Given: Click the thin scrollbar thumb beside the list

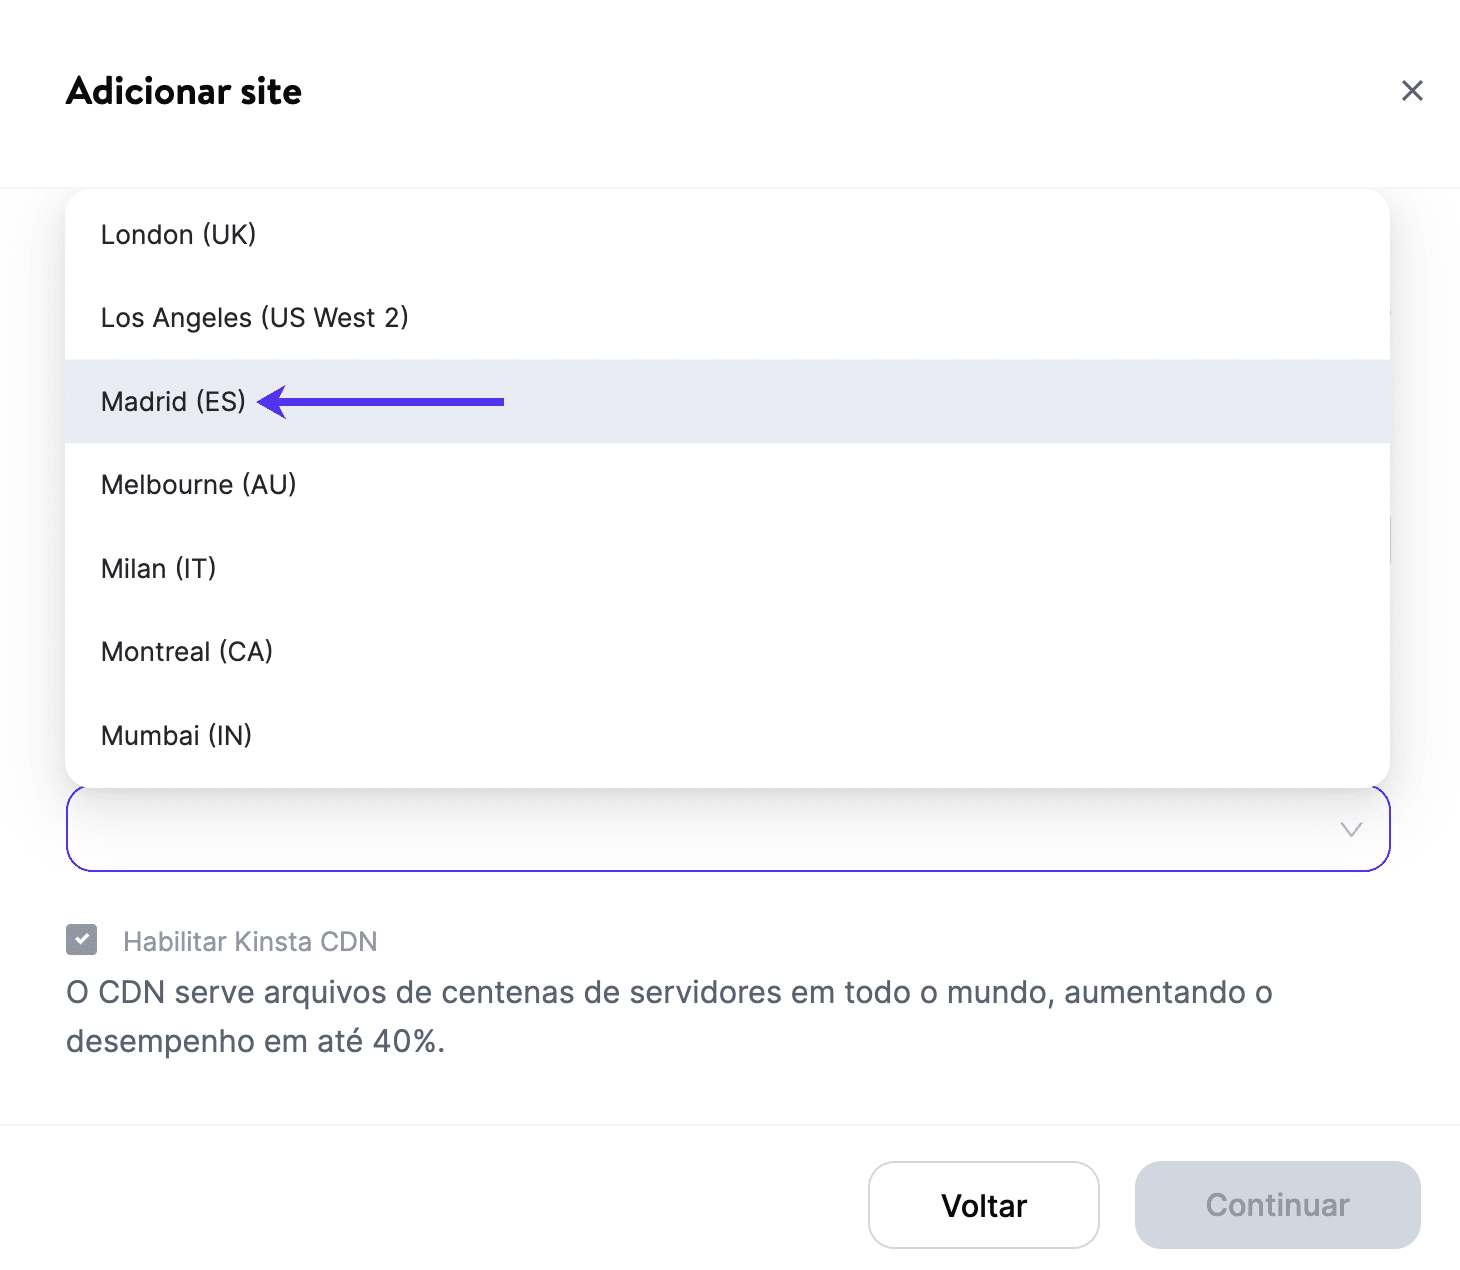Looking at the screenshot, I should [x=1390, y=540].
